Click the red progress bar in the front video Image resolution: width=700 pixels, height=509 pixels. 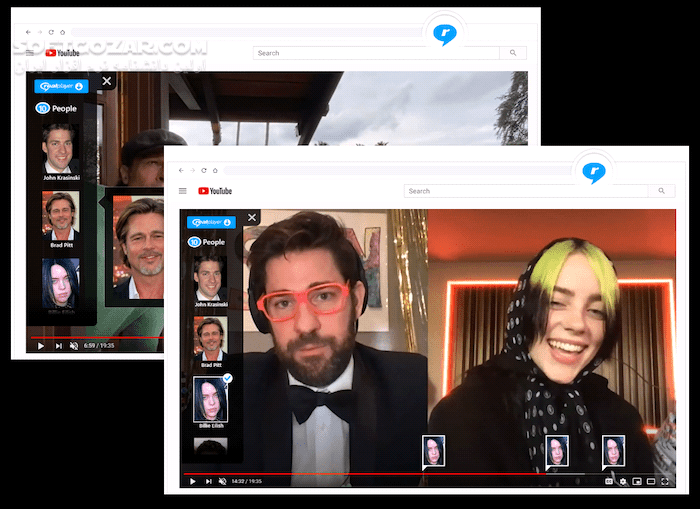tap(400, 473)
